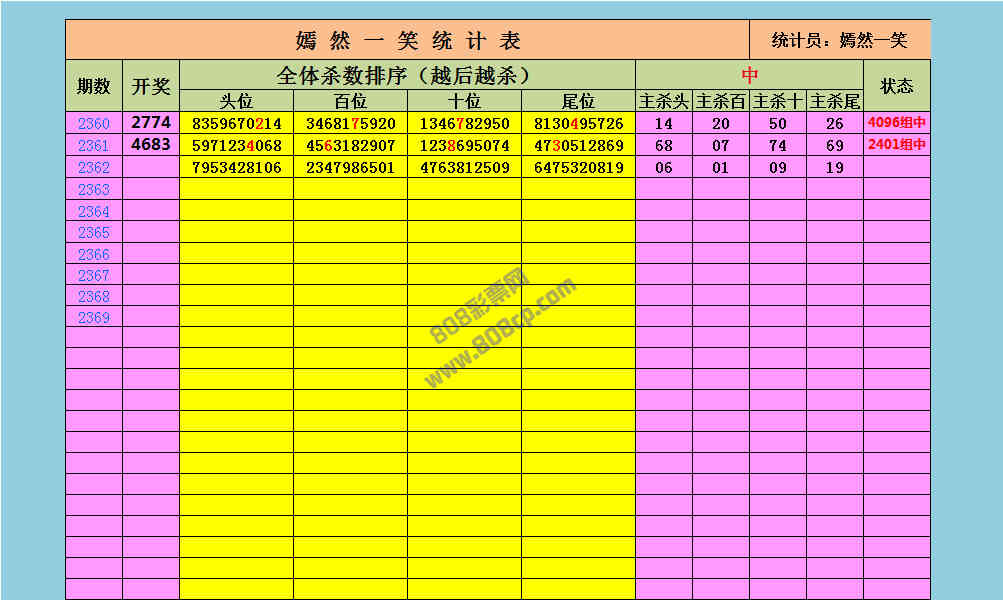Click the period number 2360 link
Screen dimensions: 1003x600
click(94, 124)
